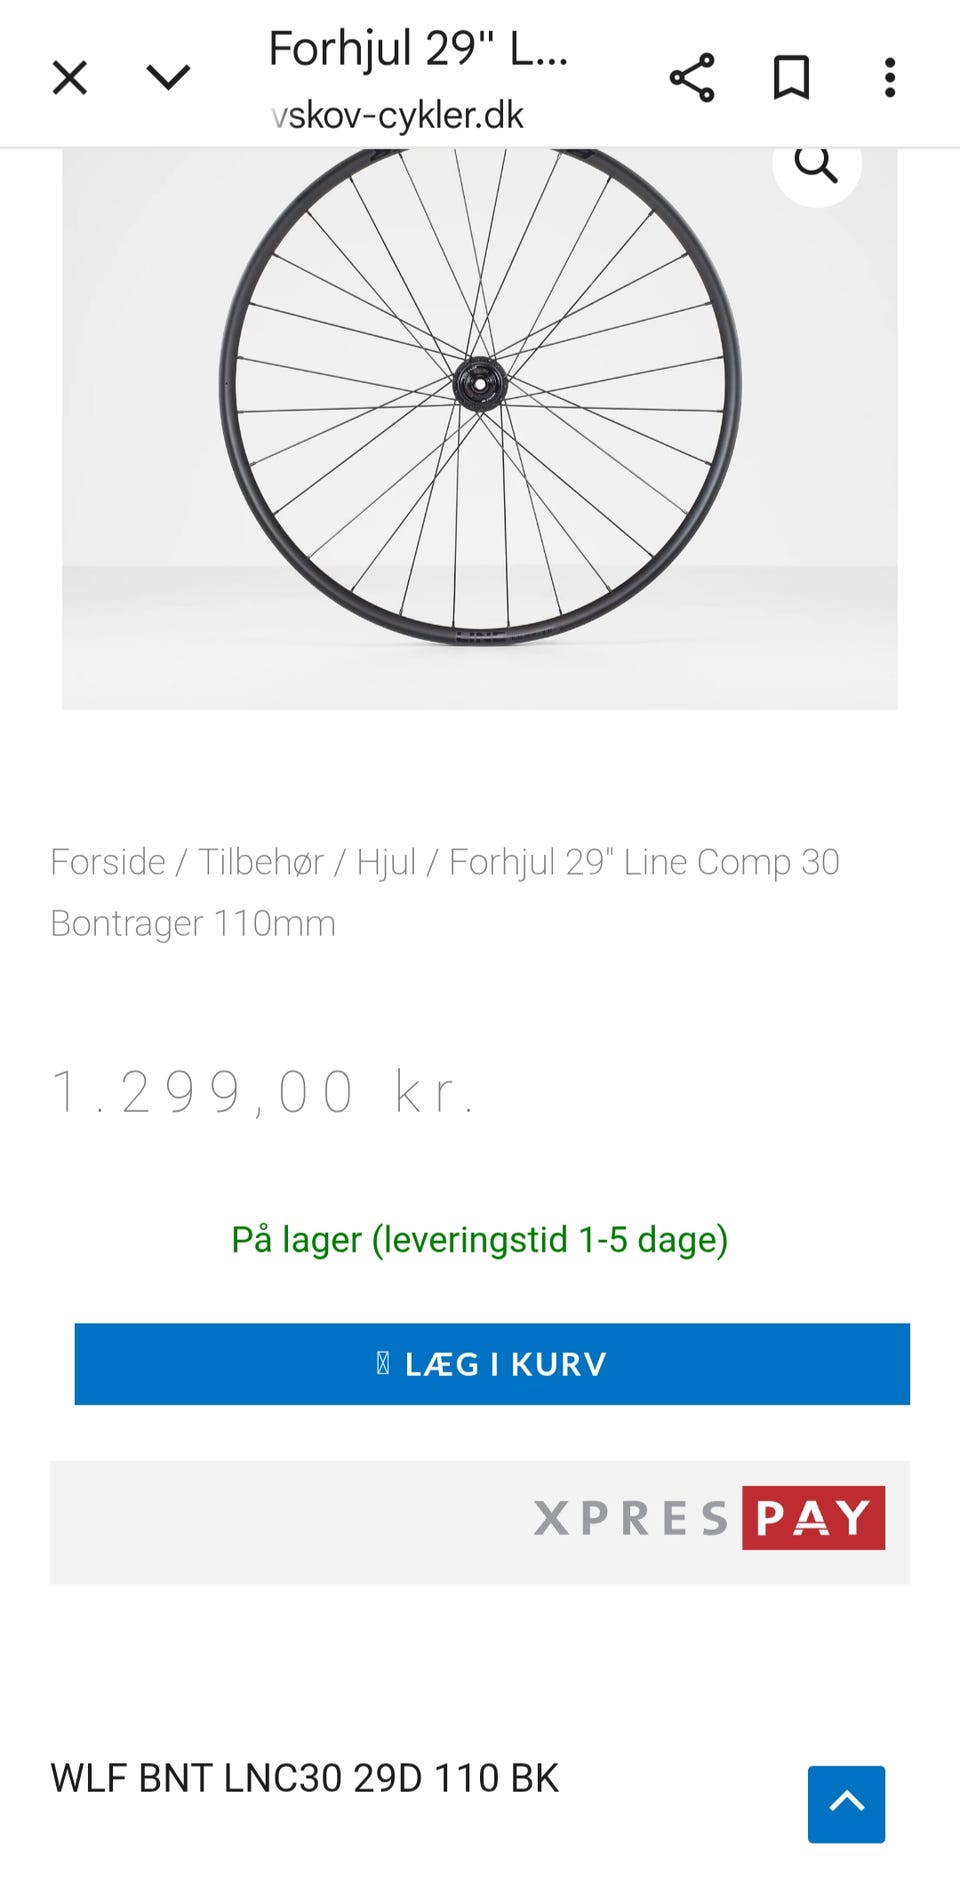Image resolution: width=960 pixels, height=1888 pixels.
Task: Go to the Forside breadcrumb link
Action: [108, 862]
